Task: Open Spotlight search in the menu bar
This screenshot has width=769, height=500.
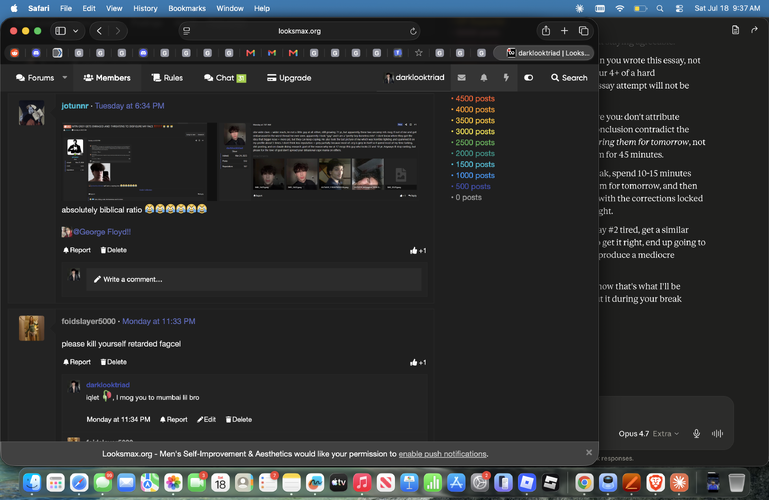Action: coord(660,8)
